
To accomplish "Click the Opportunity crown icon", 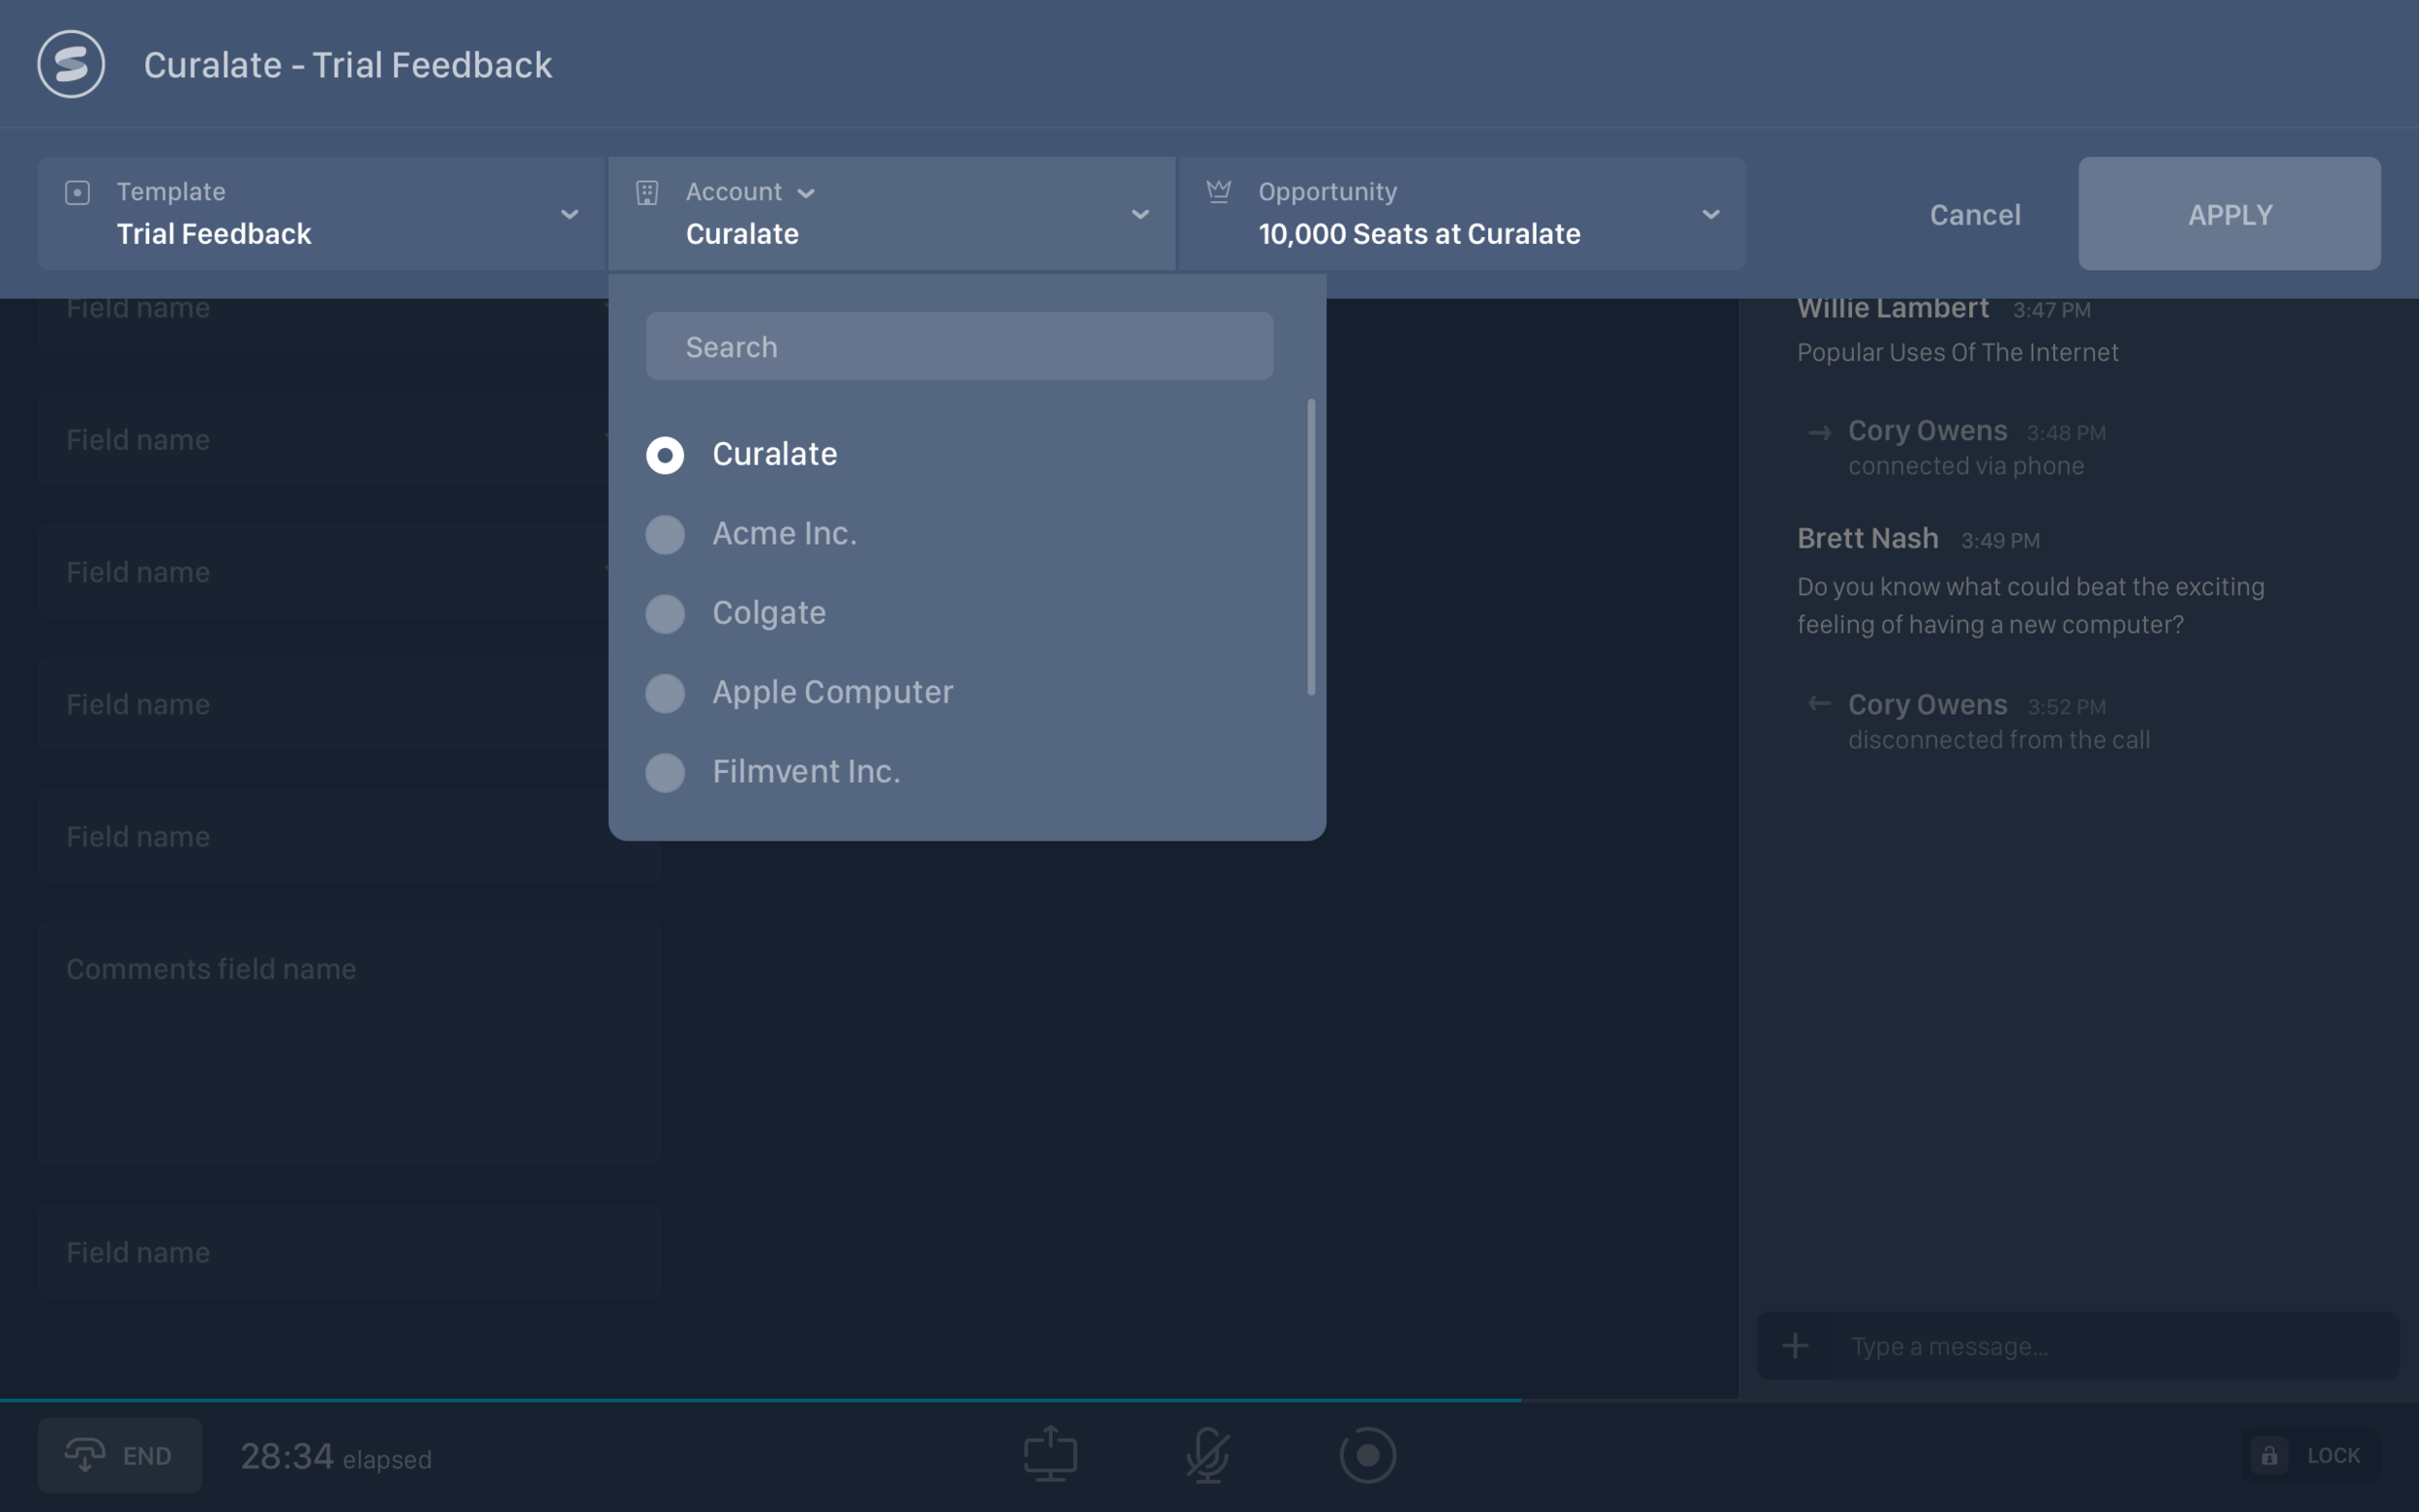I will pos(1218,191).
